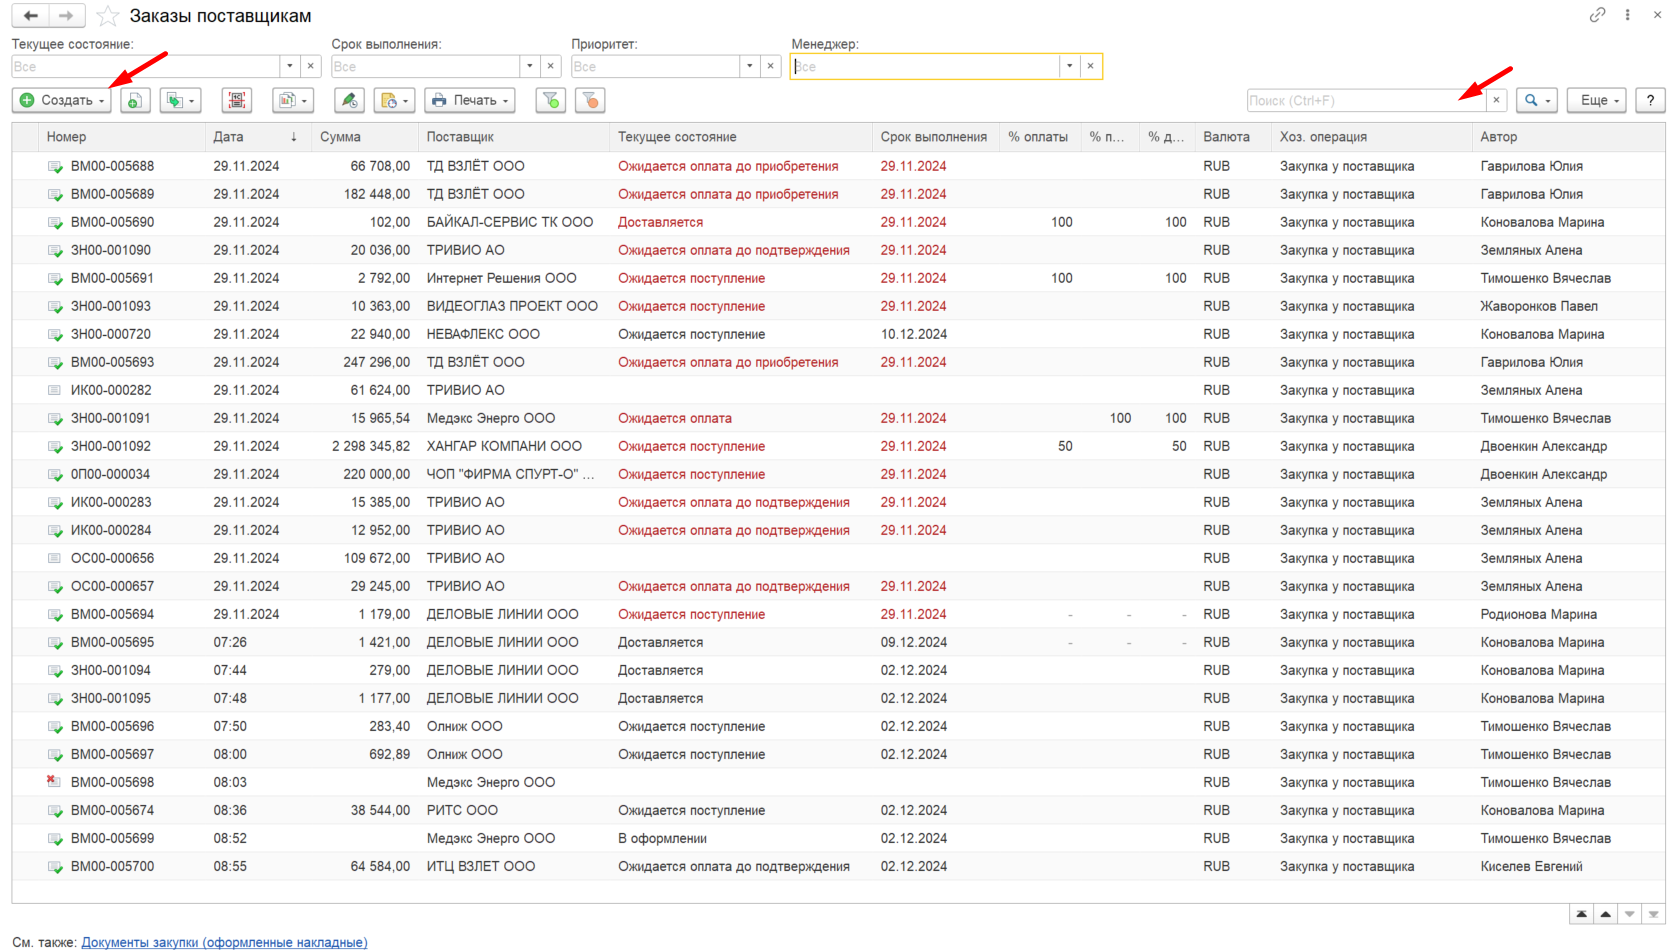The image size is (1676, 952).
Task: Sort by the Поставщик column header
Action: [514, 137]
